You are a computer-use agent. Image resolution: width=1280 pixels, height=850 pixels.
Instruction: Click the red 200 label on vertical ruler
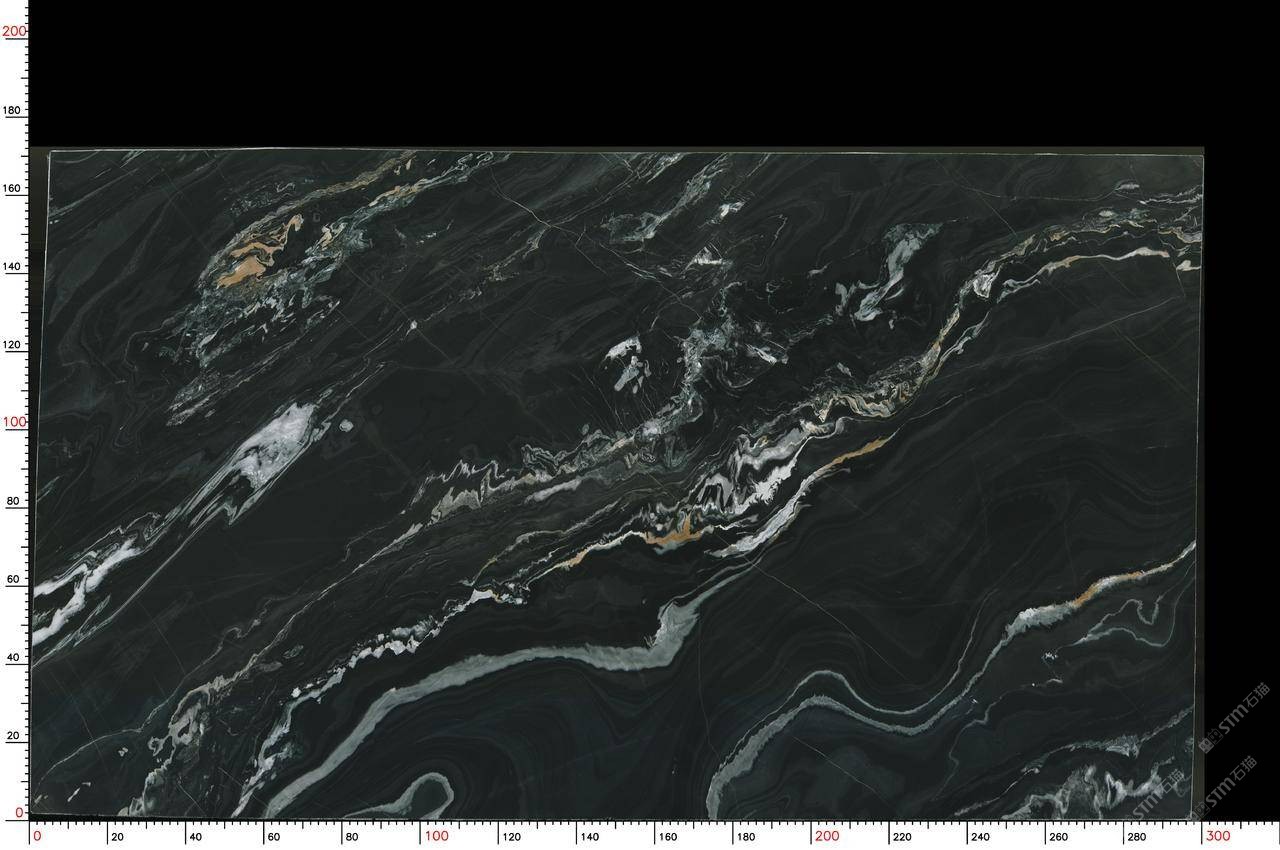click(x=13, y=31)
